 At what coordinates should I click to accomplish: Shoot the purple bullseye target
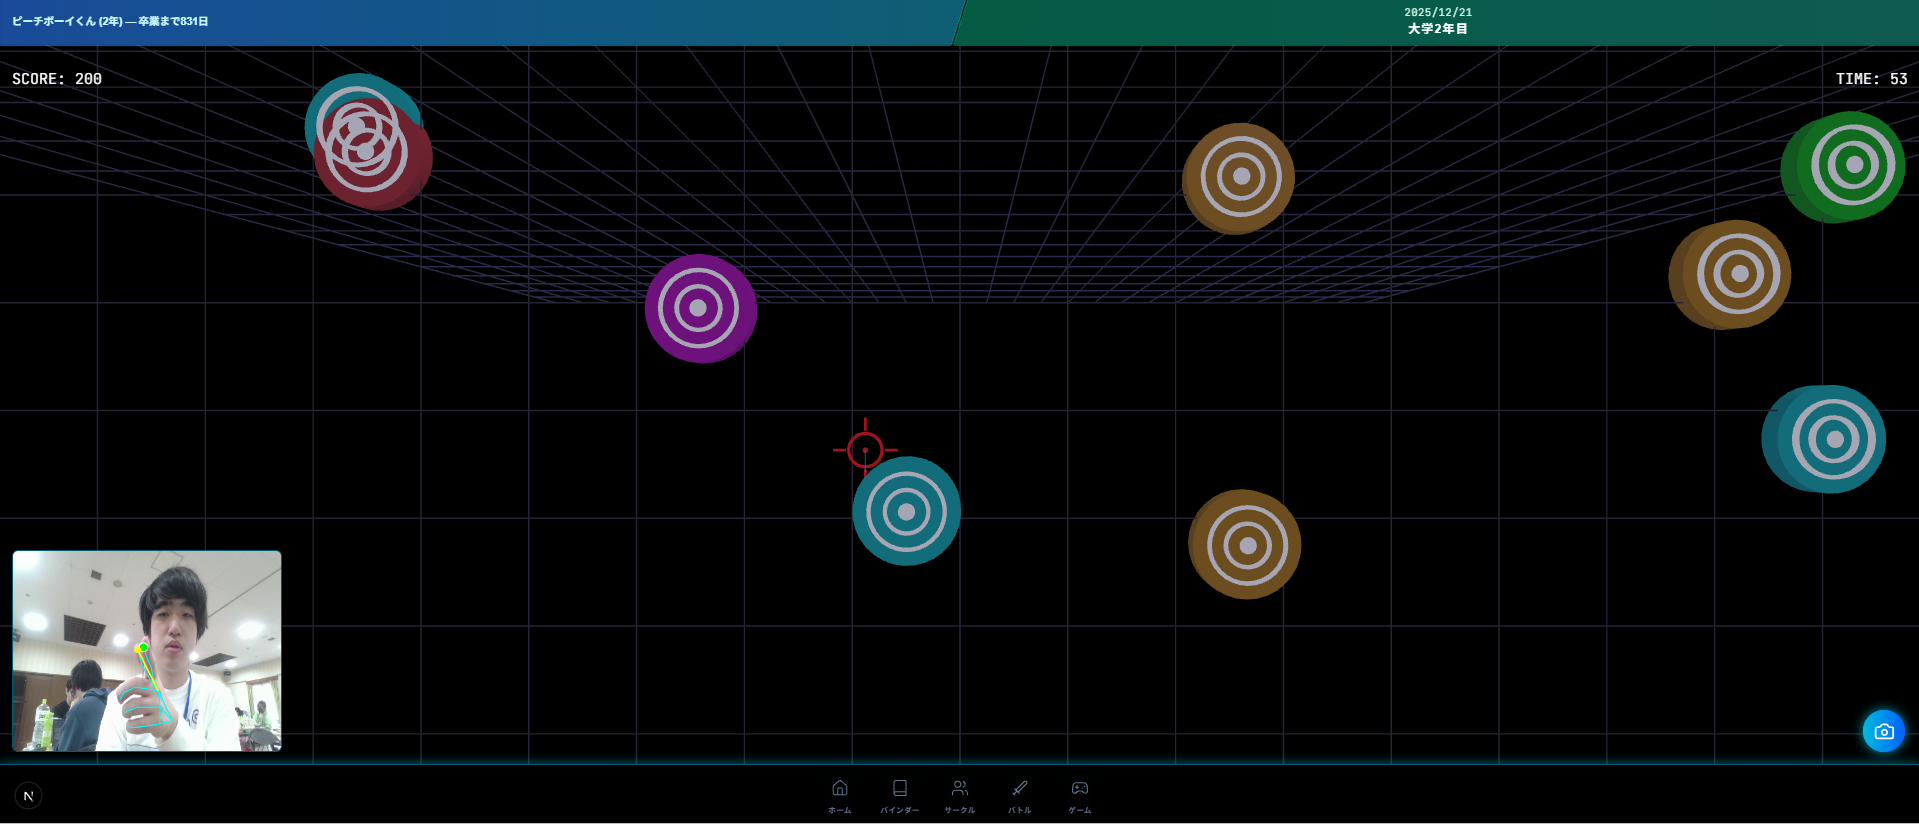699,308
